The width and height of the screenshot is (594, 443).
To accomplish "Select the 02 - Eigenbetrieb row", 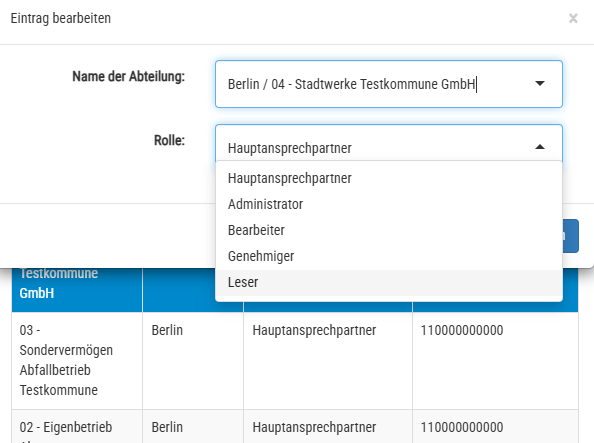I will (x=295, y=426).
